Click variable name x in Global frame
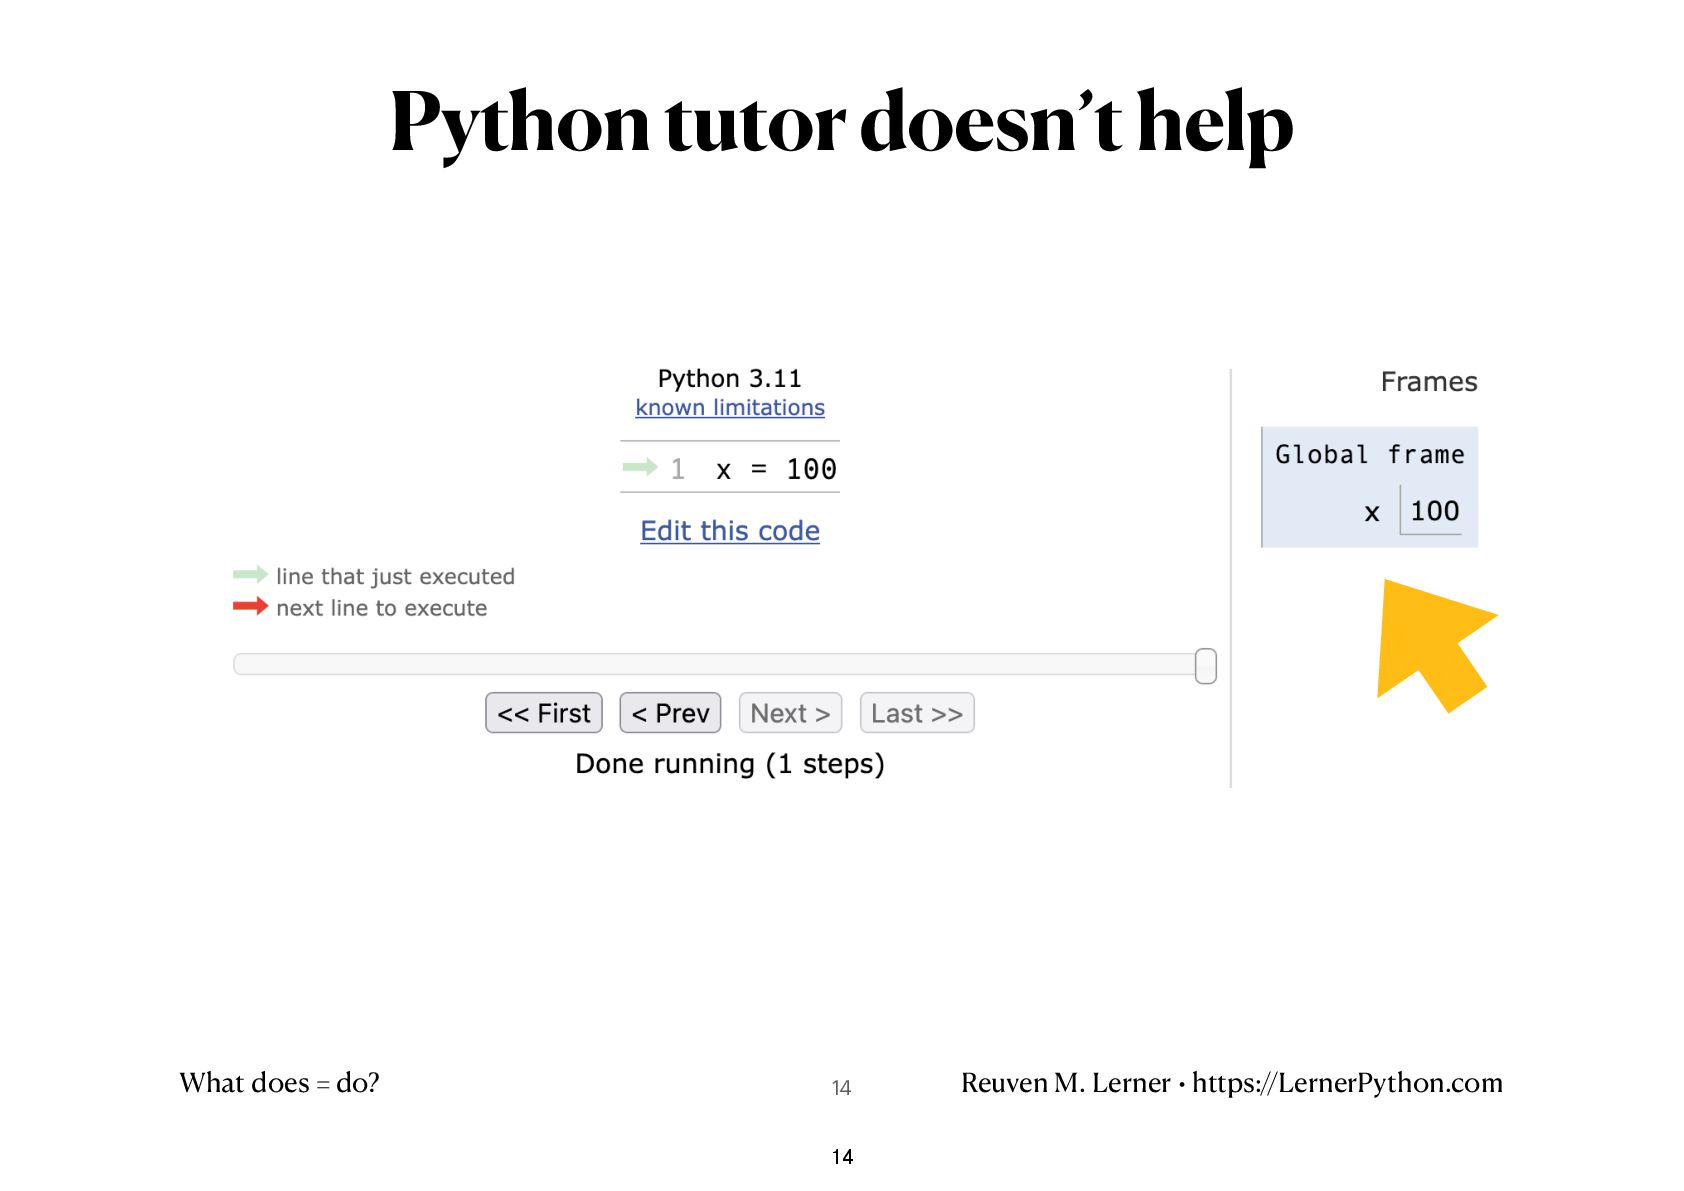This screenshot has height=1191, width=1684. tap(1372, 513)
